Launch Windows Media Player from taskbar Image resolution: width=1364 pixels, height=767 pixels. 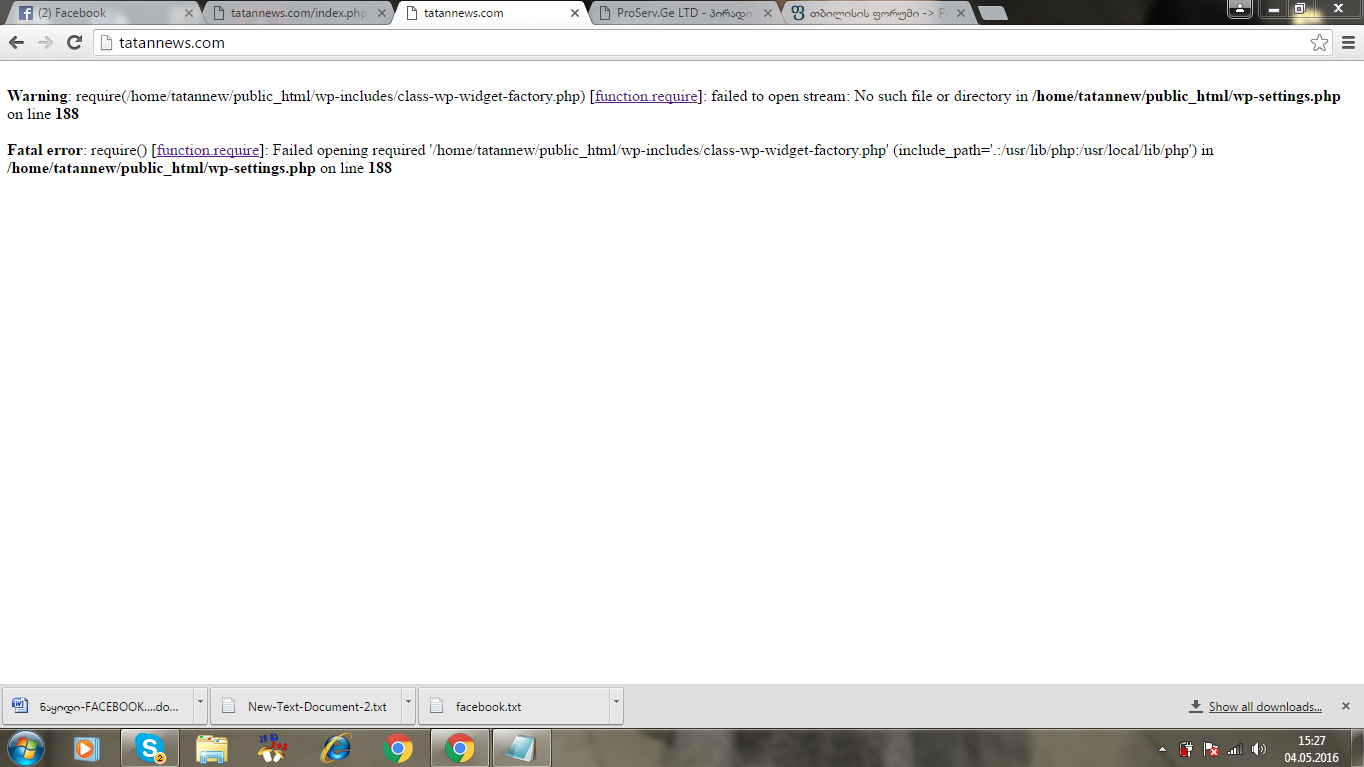(87, 748)
